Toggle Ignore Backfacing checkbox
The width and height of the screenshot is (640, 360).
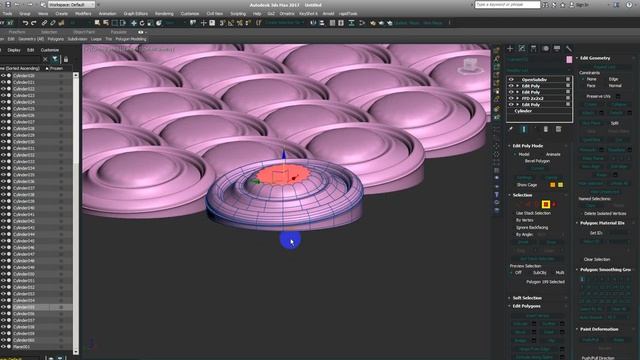513,227
